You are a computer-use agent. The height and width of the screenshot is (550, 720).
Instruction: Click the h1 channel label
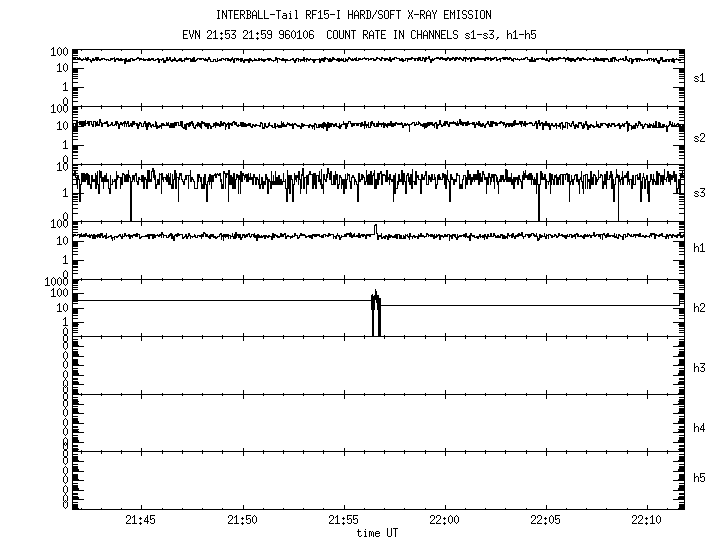pyautogui.click(x=700, y=249)
